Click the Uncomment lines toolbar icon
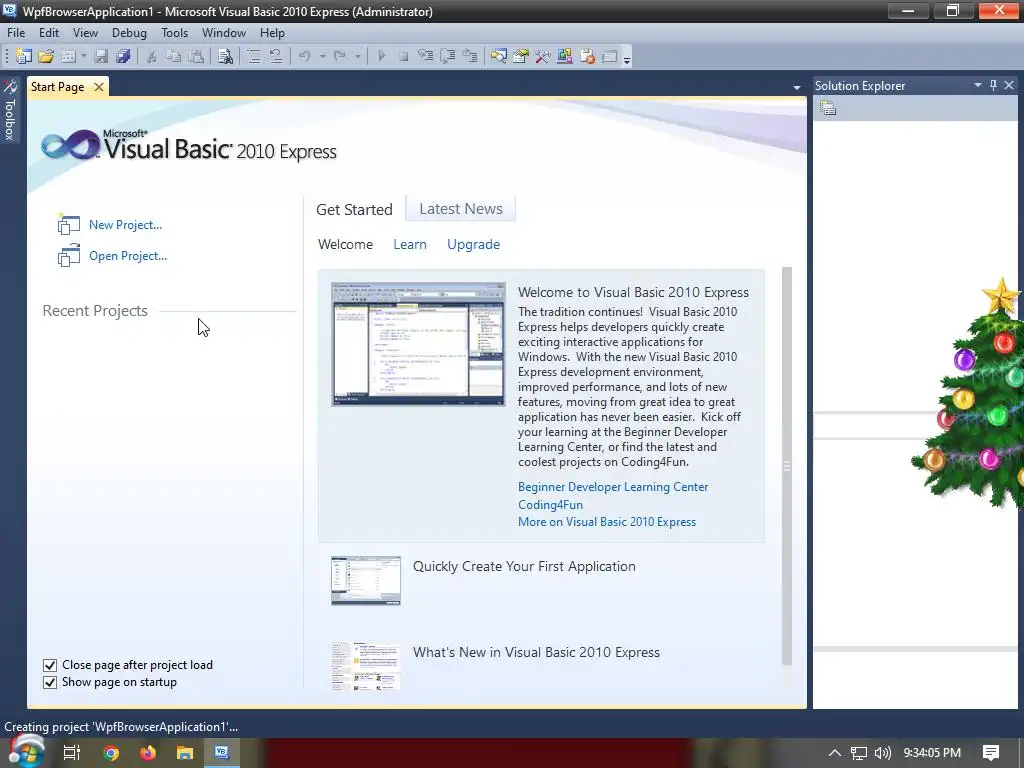This screenshot has width=1024, height=768. (x=276, y=56)
